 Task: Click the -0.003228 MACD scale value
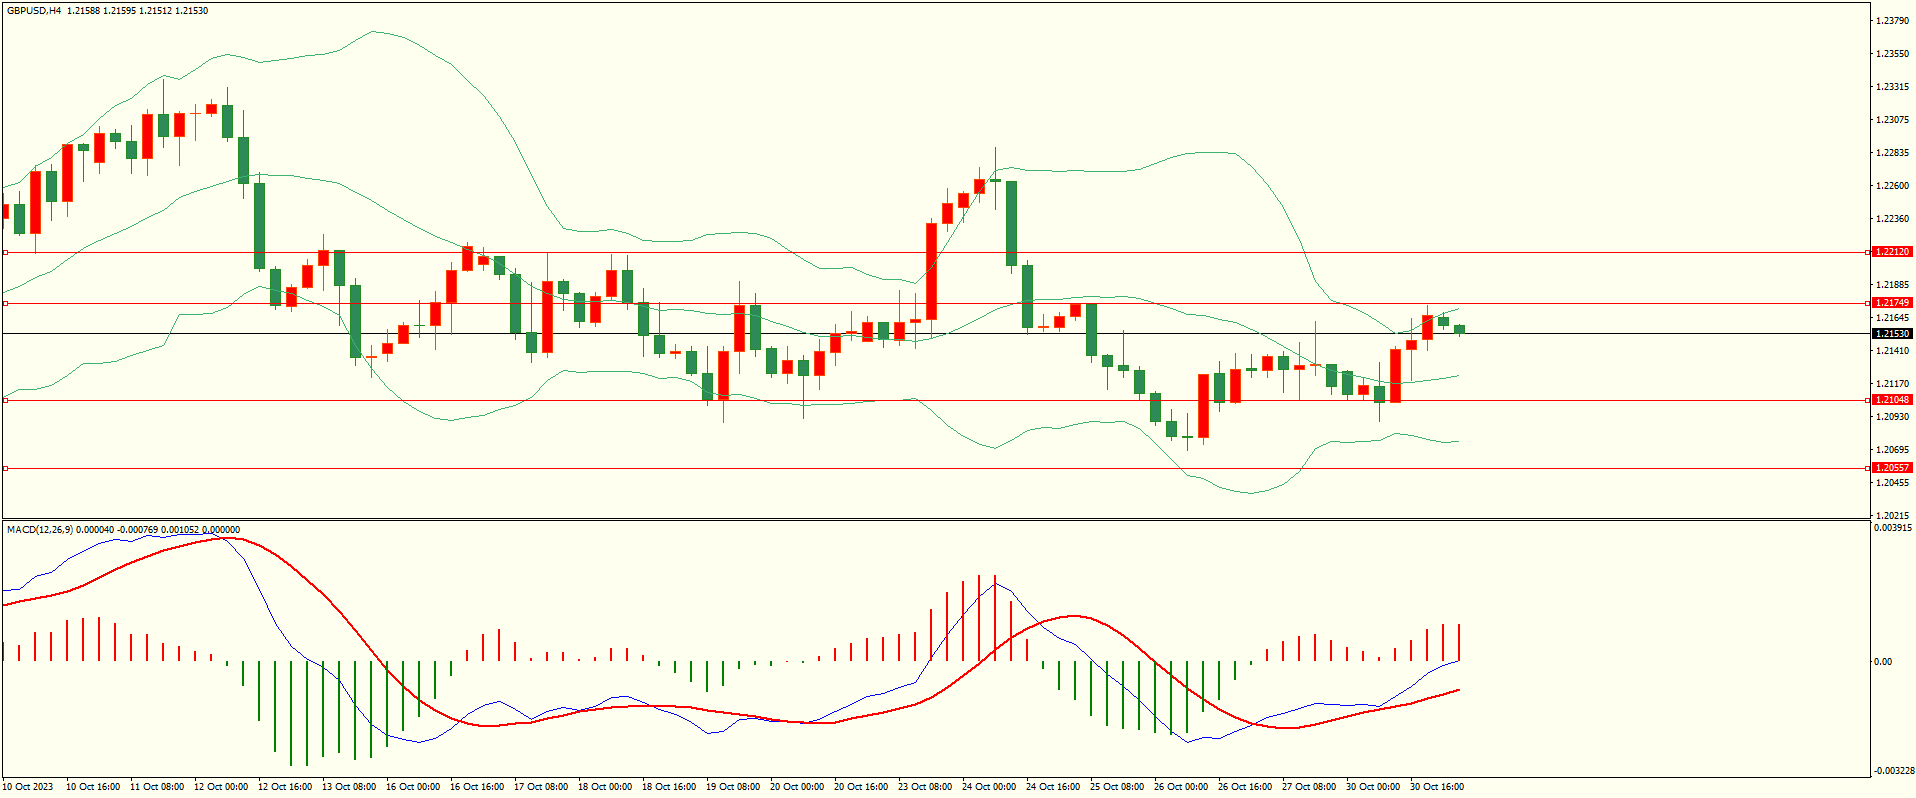click(1892, 771)
